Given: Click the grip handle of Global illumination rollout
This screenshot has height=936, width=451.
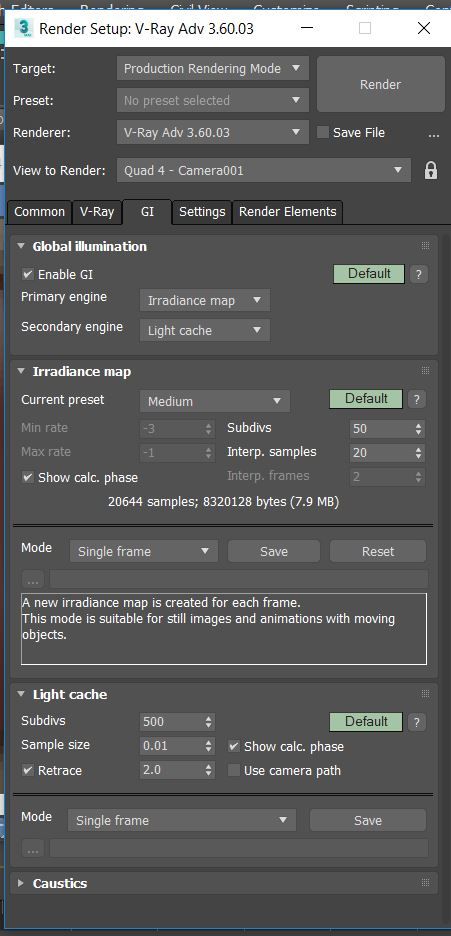Looking at the screenshot, I should tap(425, 246).
